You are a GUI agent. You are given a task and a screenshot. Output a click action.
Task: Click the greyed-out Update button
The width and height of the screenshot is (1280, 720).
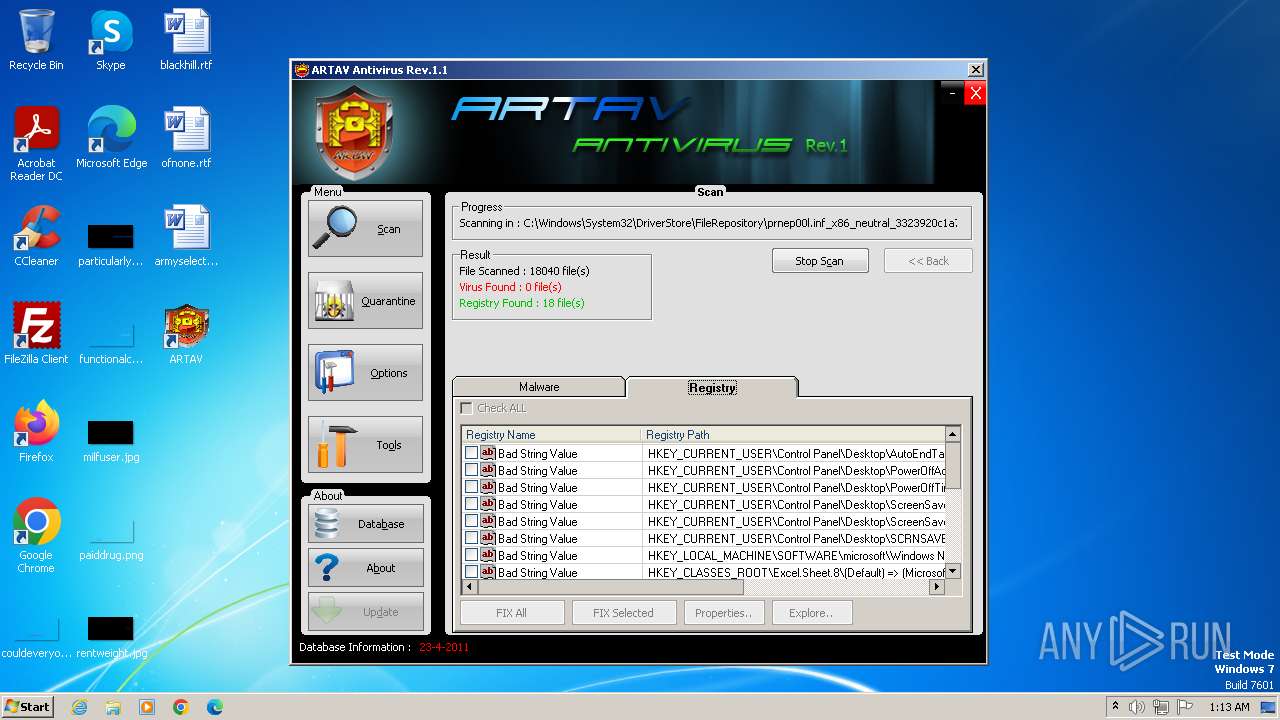(x=365, y=612)
